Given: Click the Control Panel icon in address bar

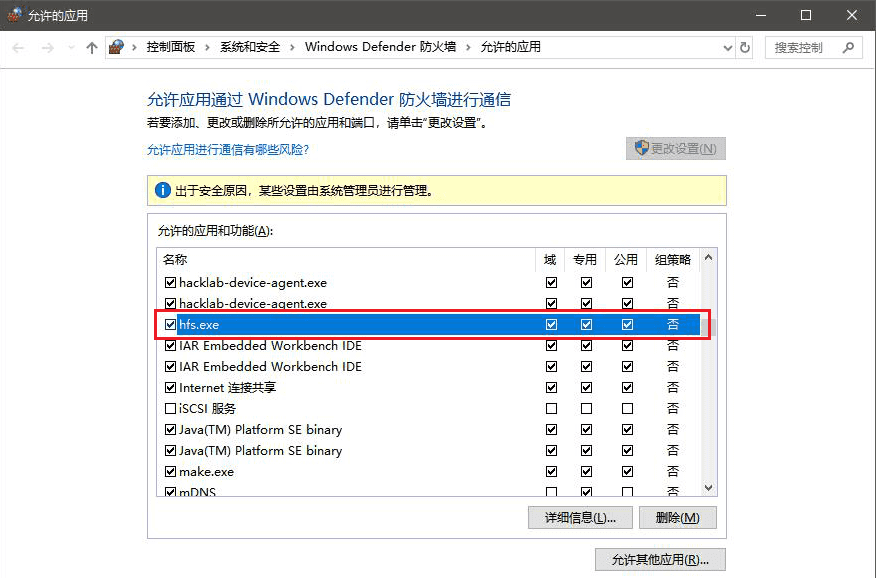Looking at the screenshot, I should point(116,47).
